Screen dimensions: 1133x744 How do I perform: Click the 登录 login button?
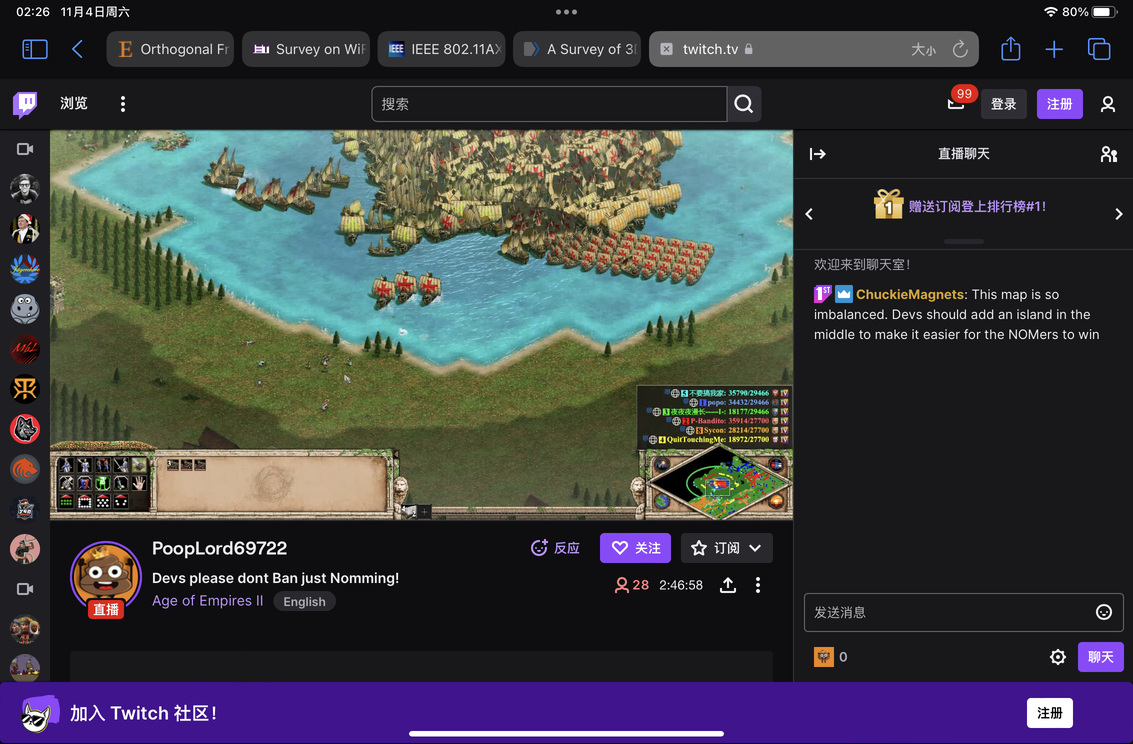(x=1003, y=104)
